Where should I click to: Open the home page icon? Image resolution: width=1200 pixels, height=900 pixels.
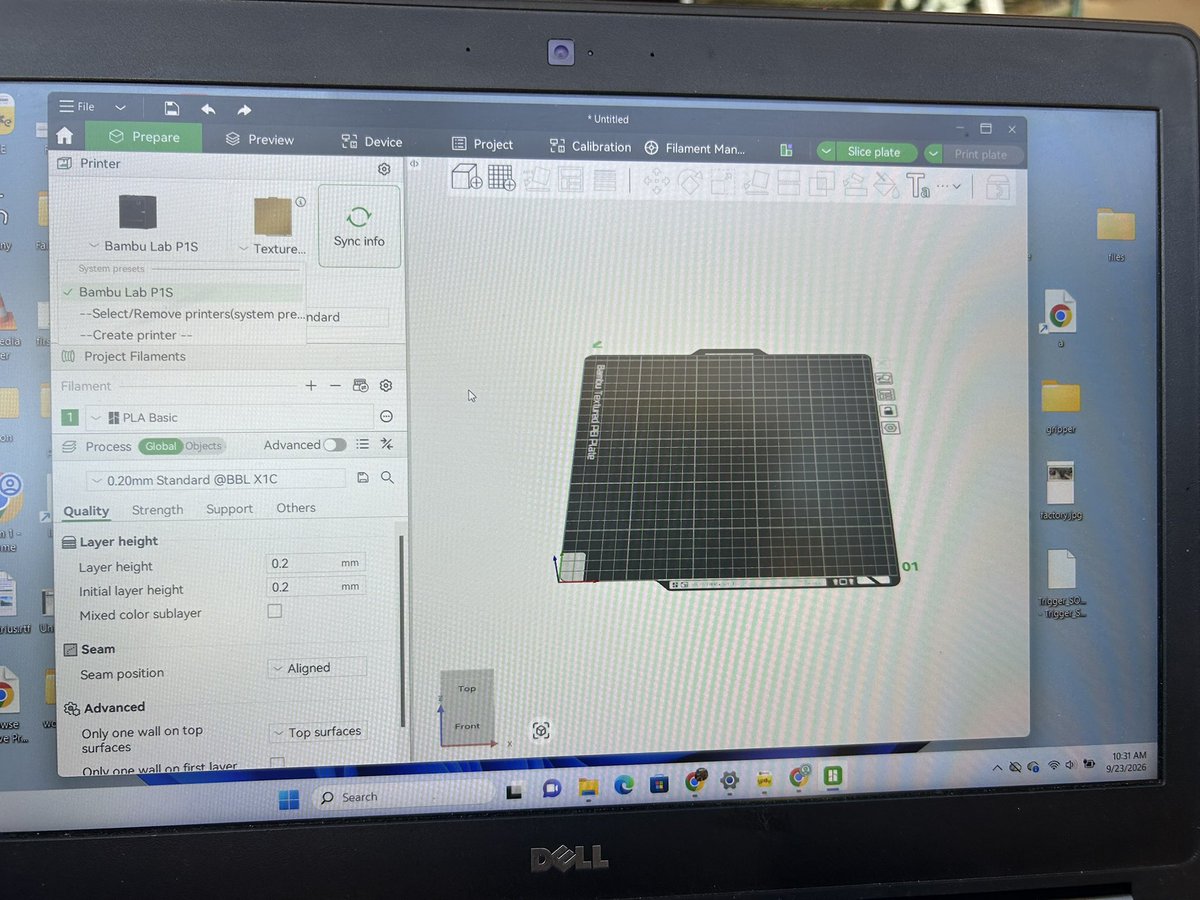point(65,136)
